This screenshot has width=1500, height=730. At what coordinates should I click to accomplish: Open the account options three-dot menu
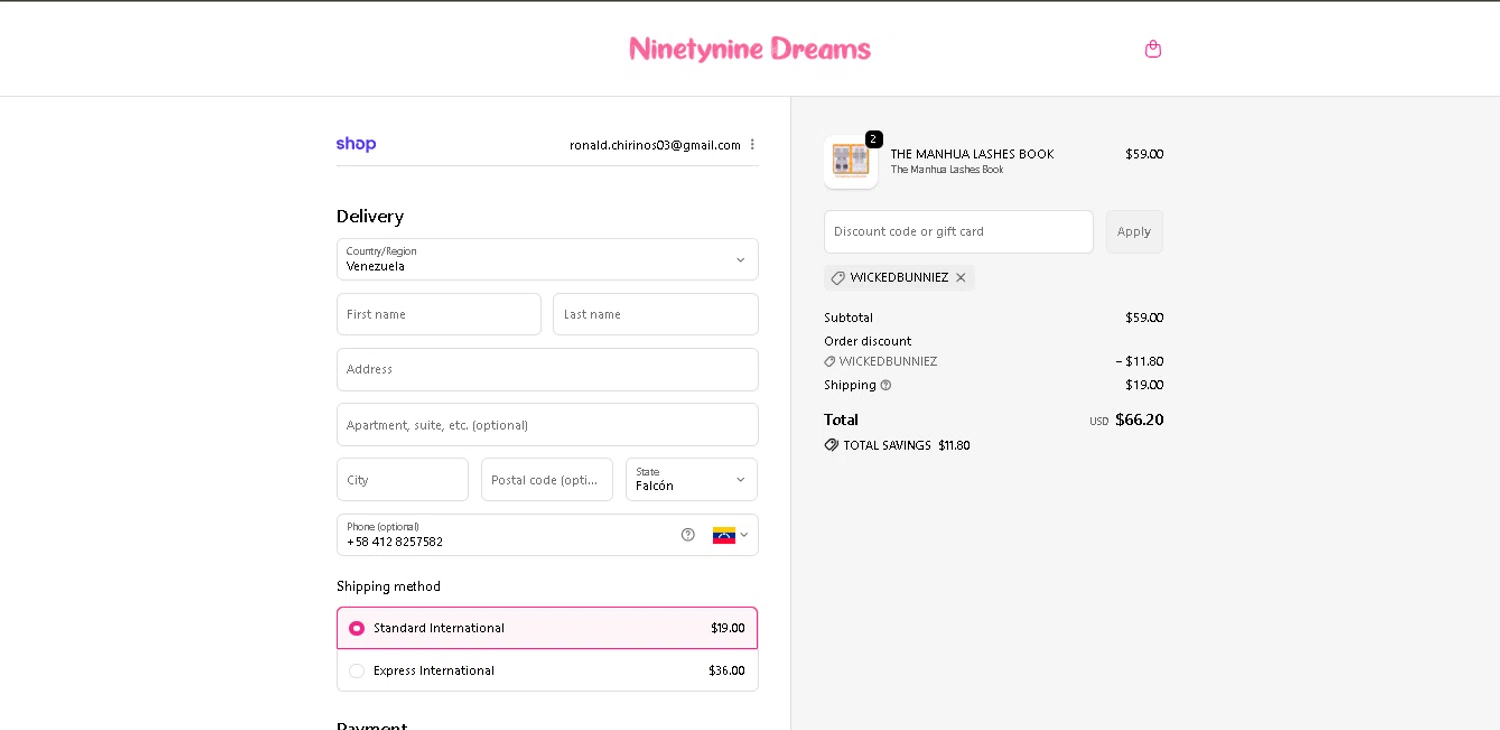pyautogui.click(x=752, y=145)
